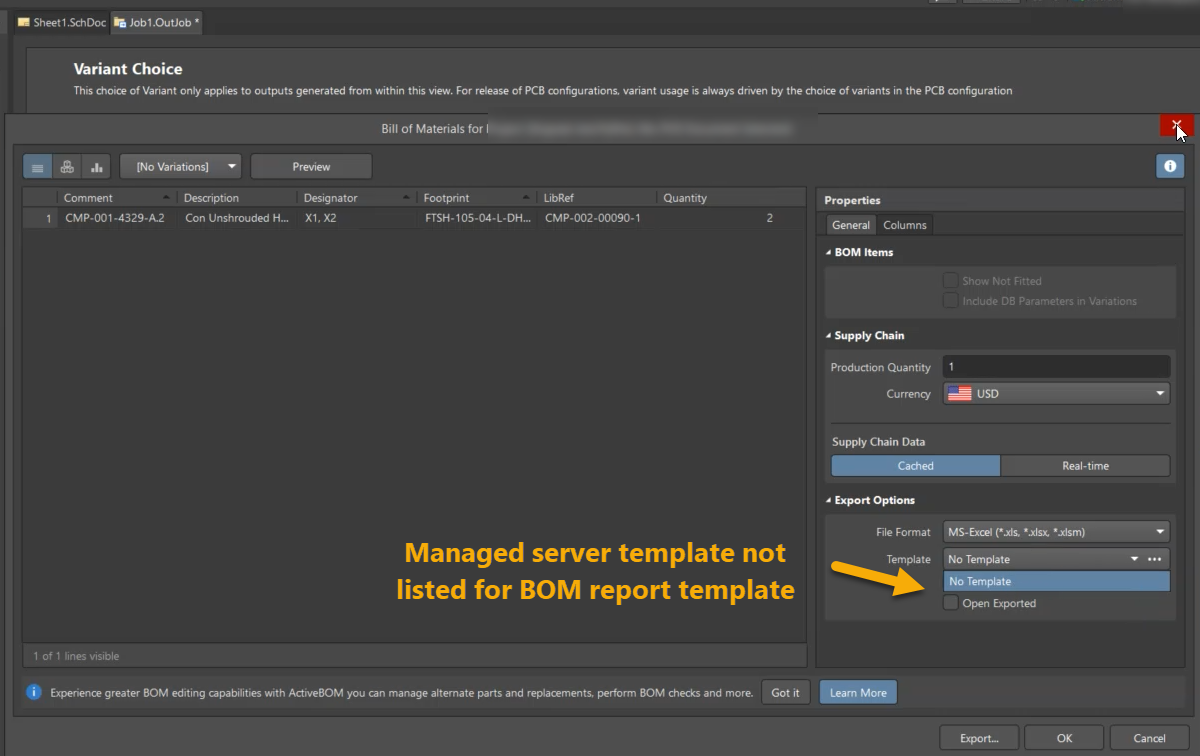The height and width of the screenshot is (756, 1200).
Task: Click the Production Quantity input field
Action: tap(1056, 367)
